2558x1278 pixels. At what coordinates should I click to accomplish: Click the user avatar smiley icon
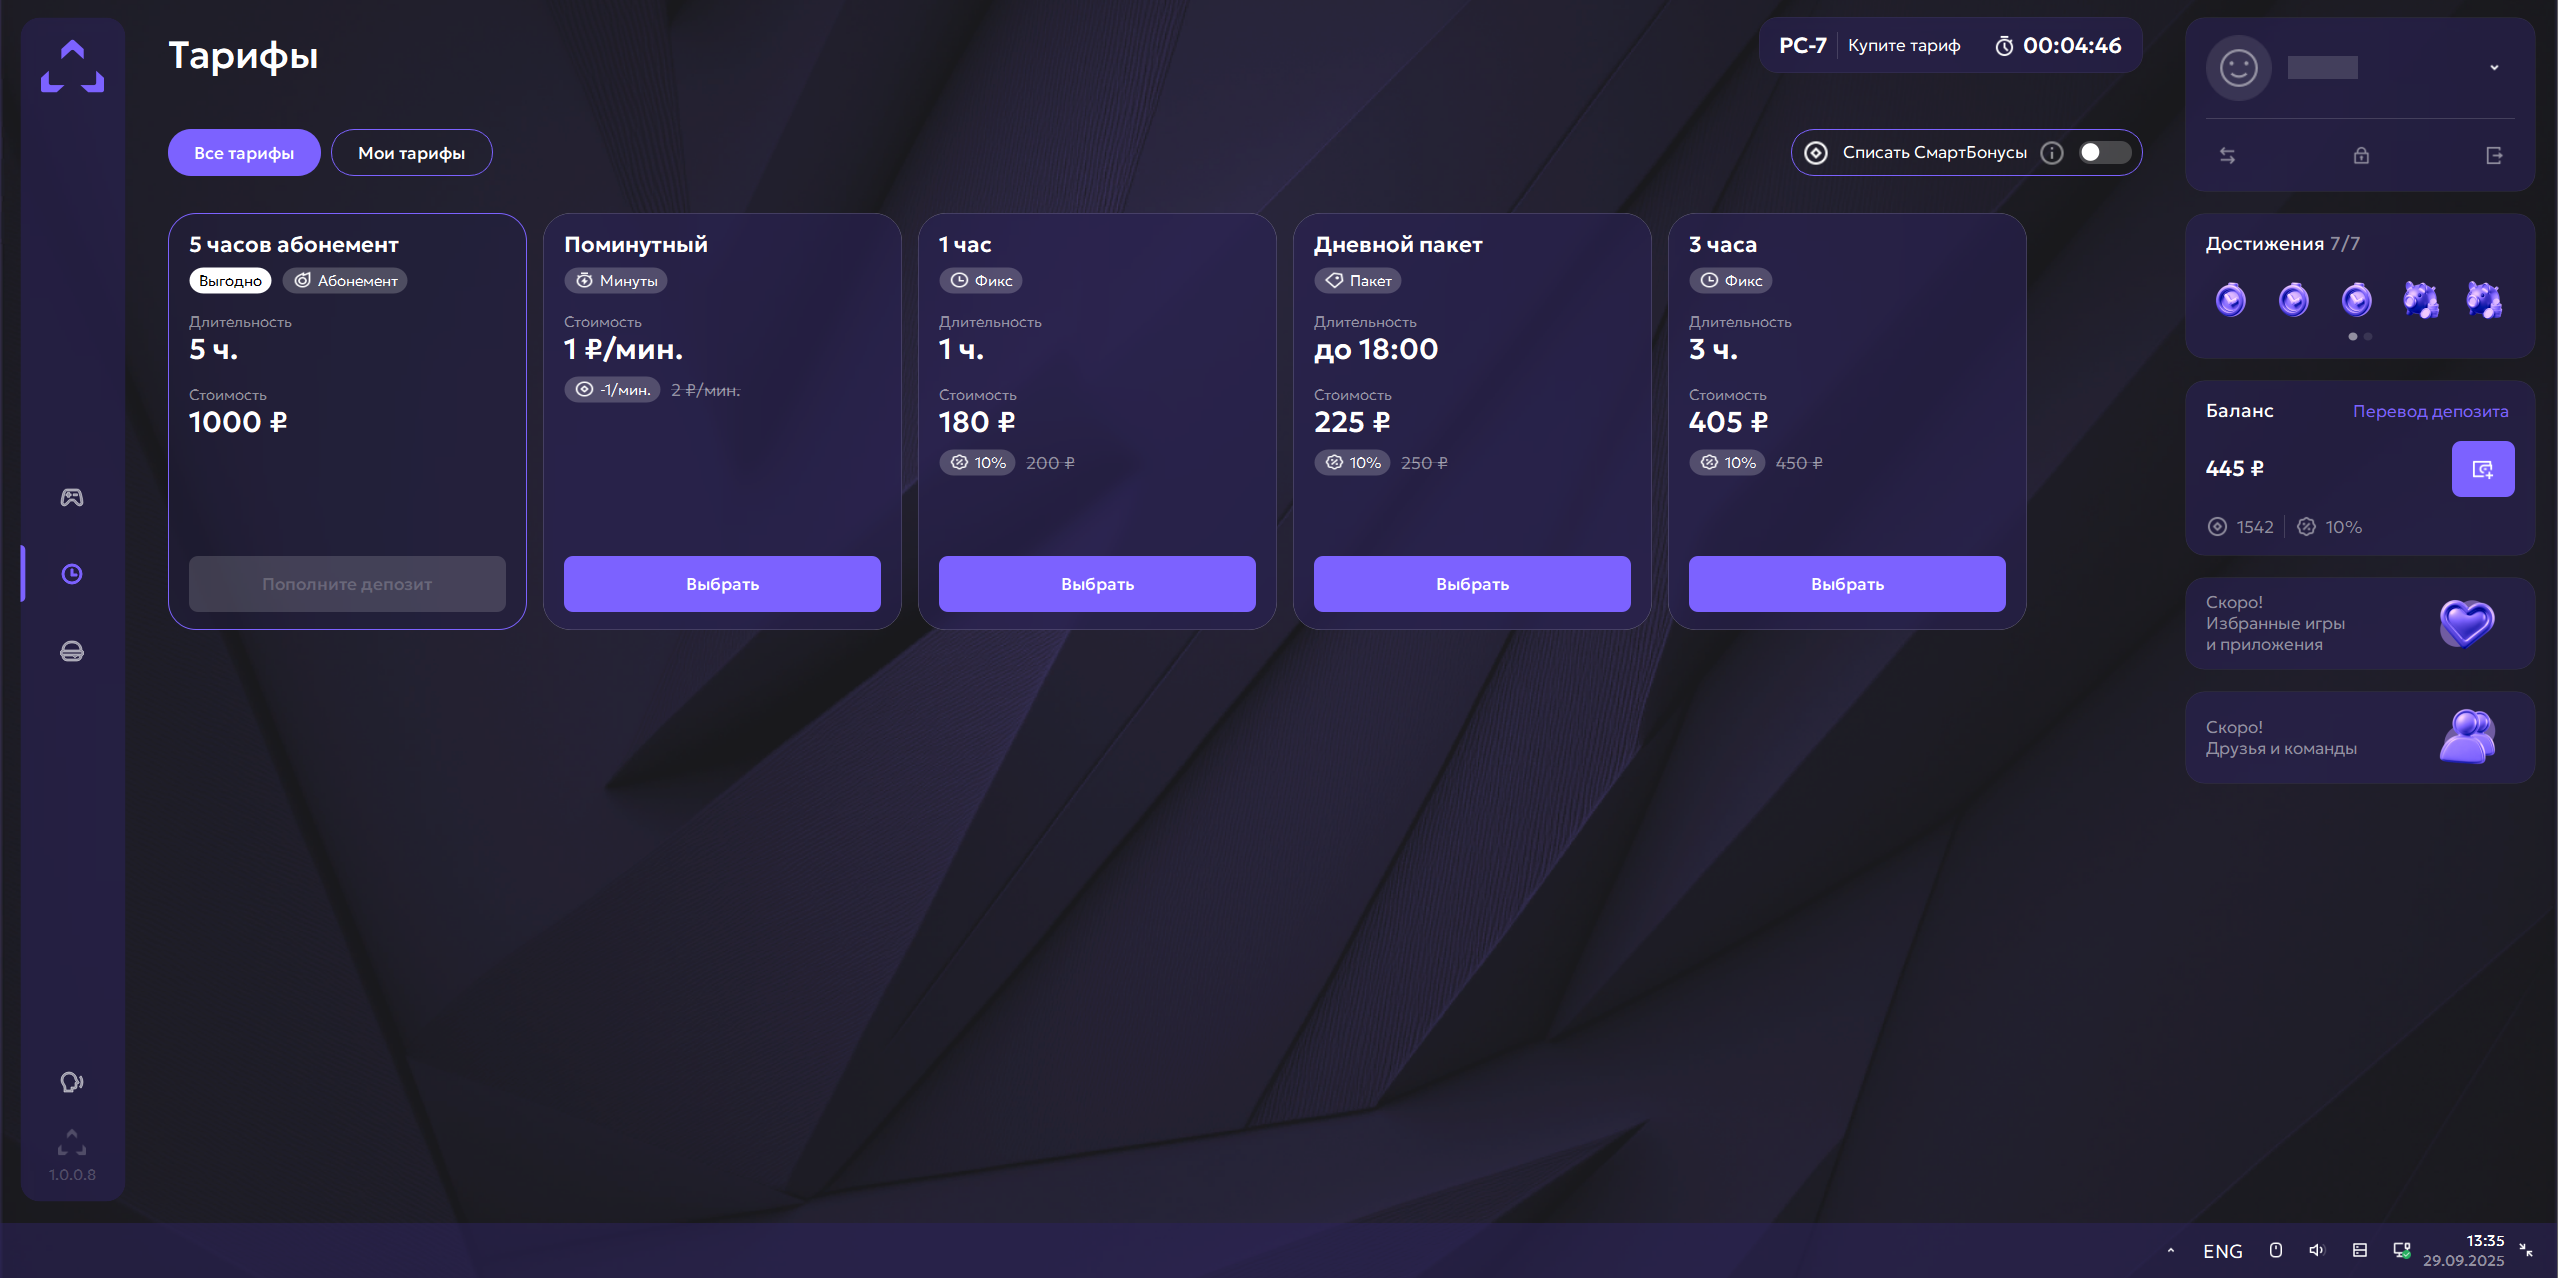[x=2239, y=68]
